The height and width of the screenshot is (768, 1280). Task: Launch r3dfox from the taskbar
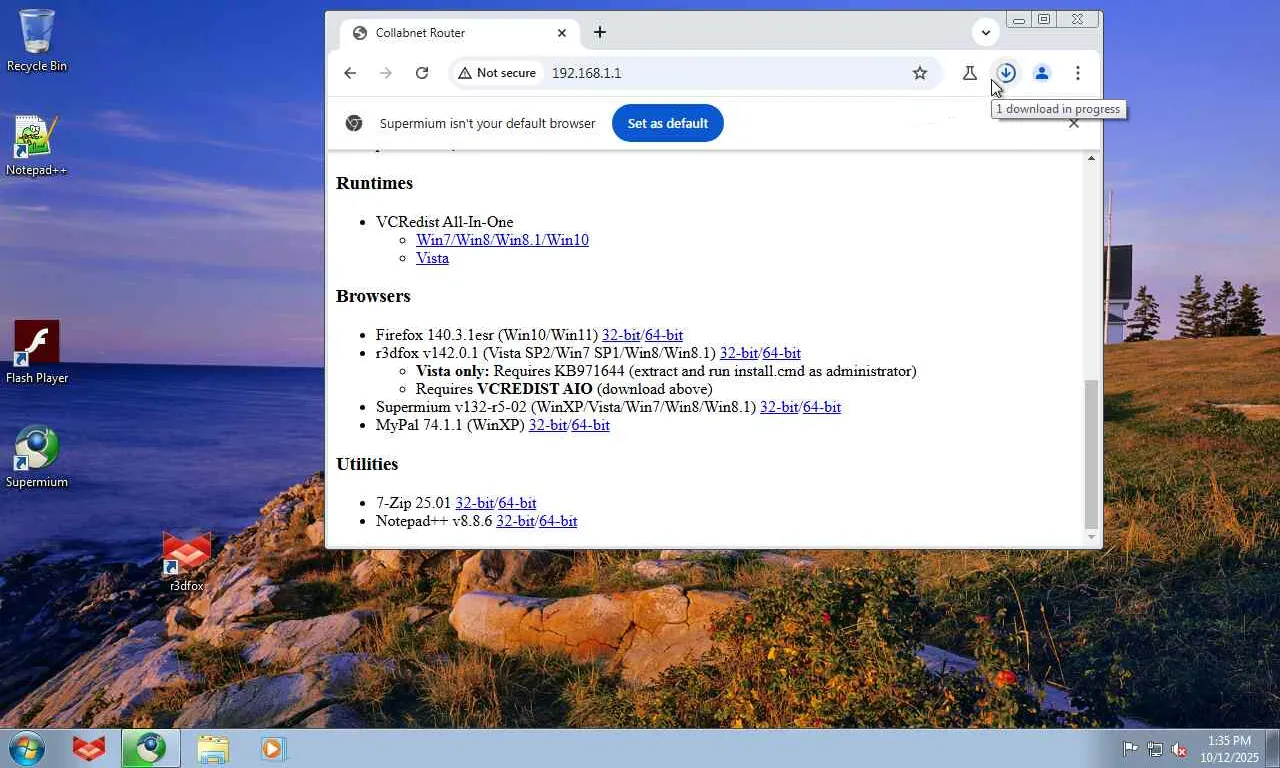point(89,748)
